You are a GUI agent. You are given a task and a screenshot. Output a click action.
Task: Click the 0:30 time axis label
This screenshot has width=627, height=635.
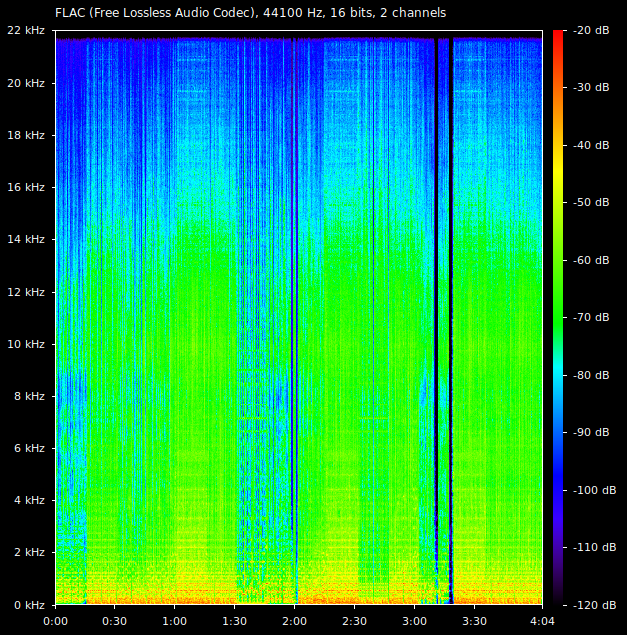pyautogui.click(x=115, y=621)
